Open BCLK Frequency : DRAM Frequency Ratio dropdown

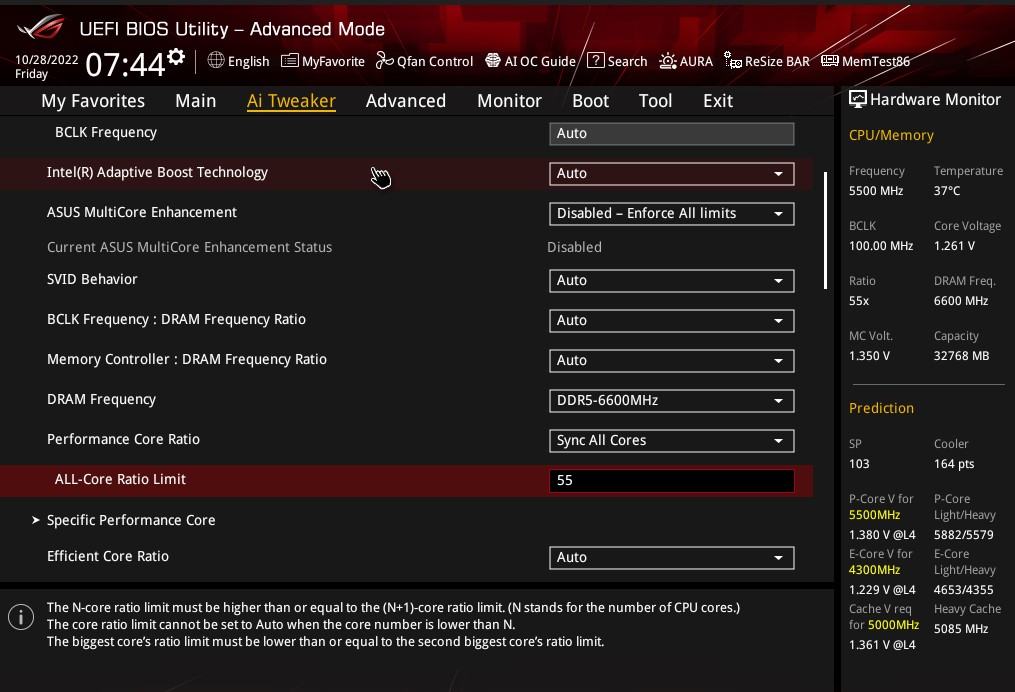click(x=671, y=320)
